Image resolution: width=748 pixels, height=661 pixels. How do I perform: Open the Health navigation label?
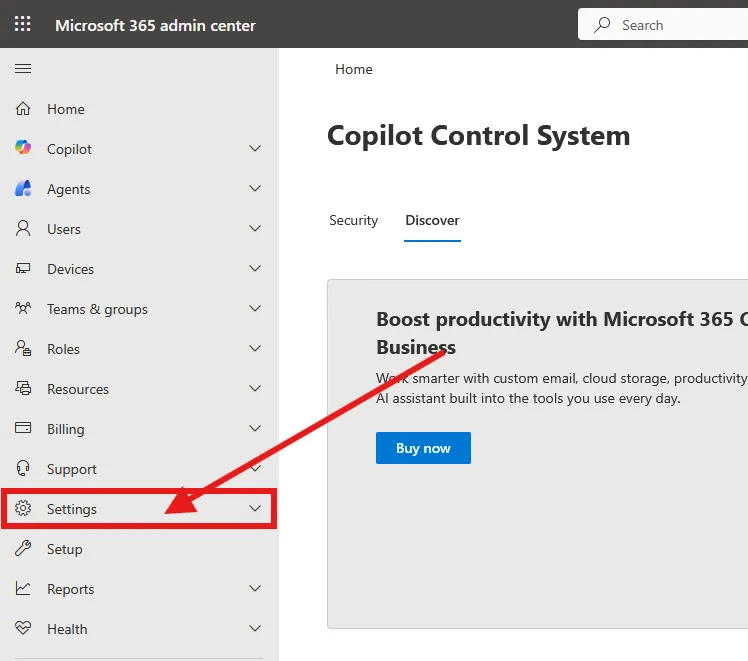pyautogui.click(x=67, y=630)
